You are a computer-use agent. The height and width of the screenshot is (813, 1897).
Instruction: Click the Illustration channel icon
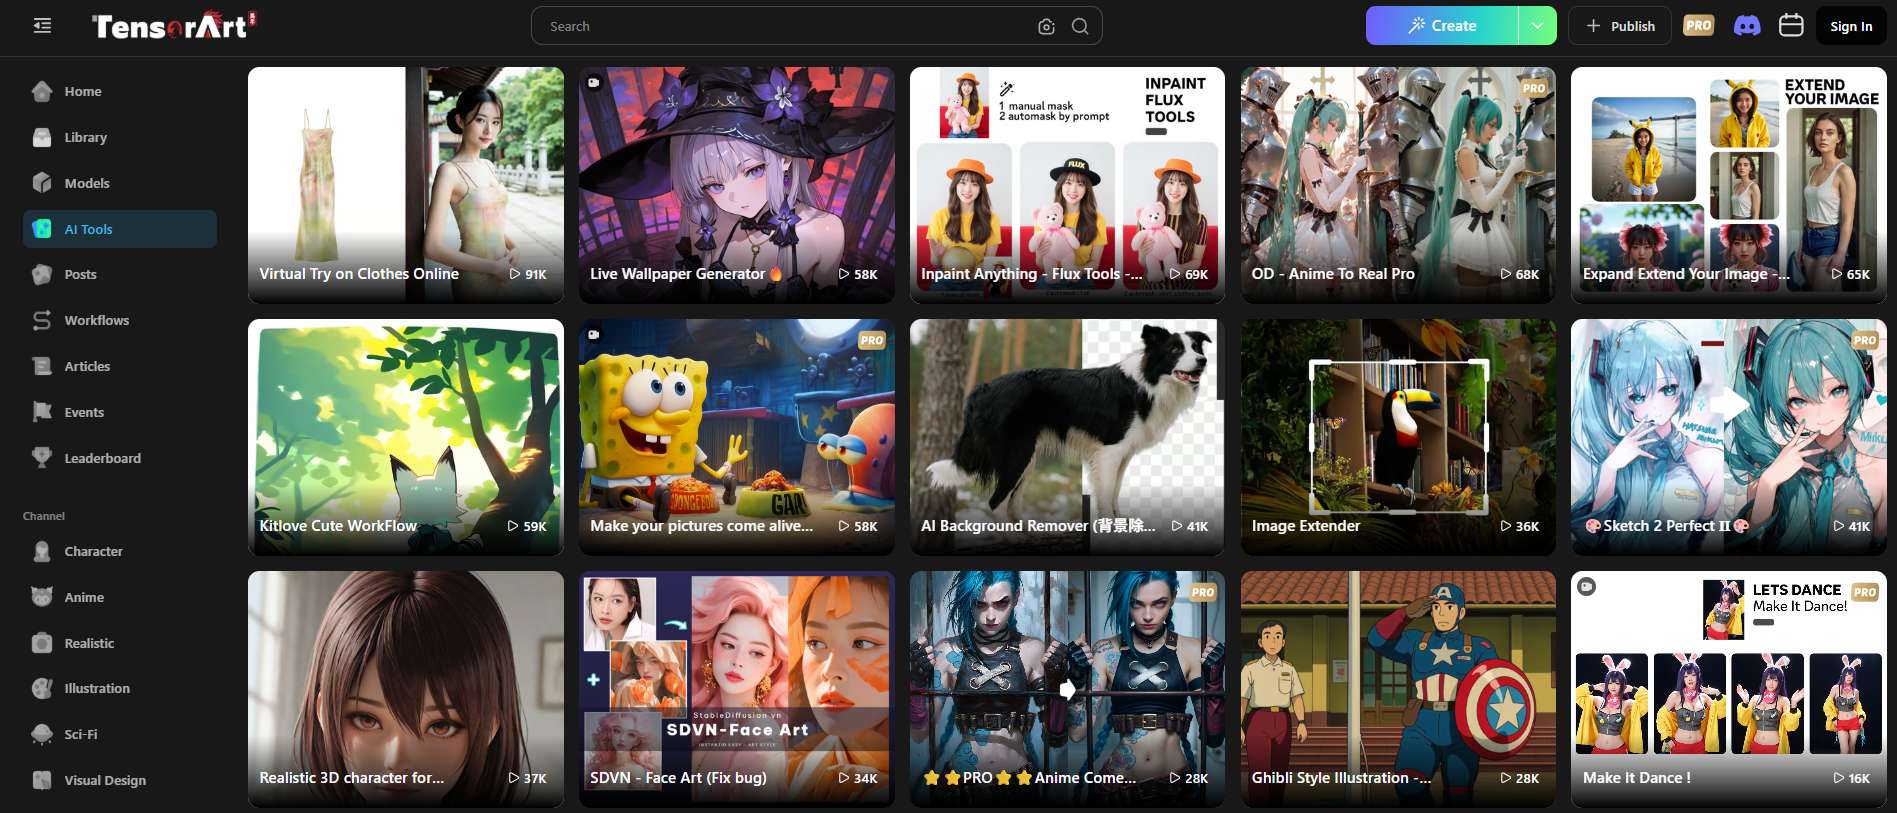point(42,688)
